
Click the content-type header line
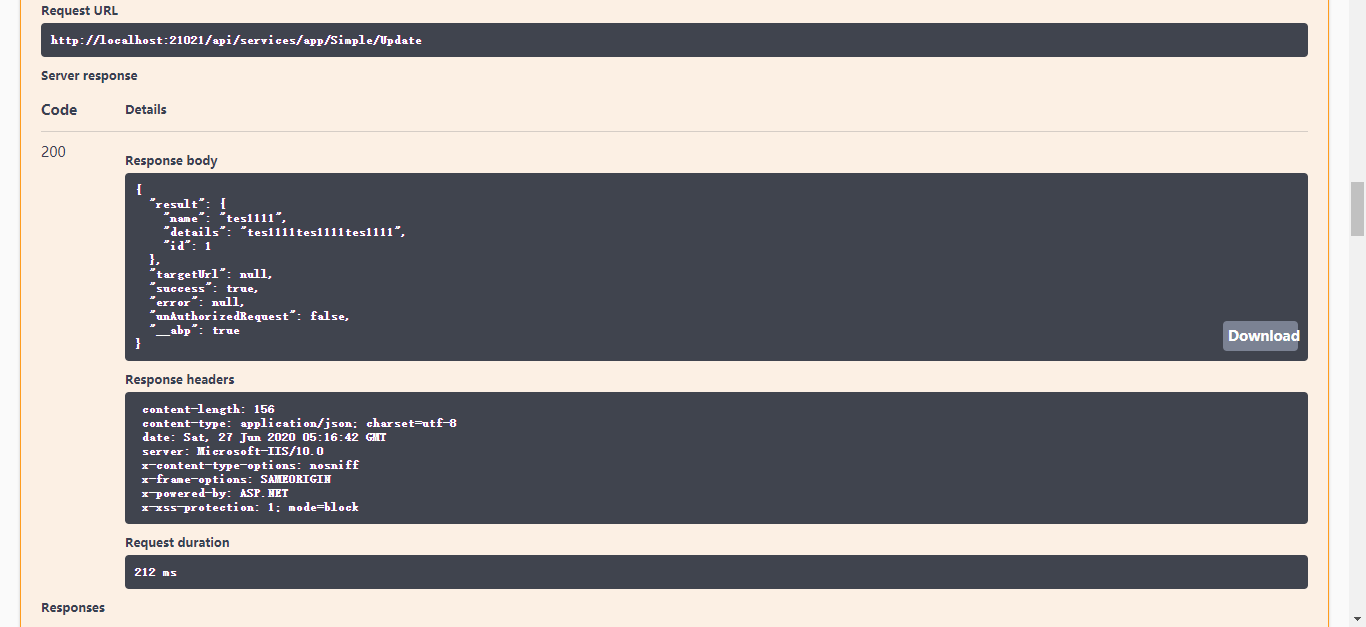pyautogui.click(x=299, y=423)
